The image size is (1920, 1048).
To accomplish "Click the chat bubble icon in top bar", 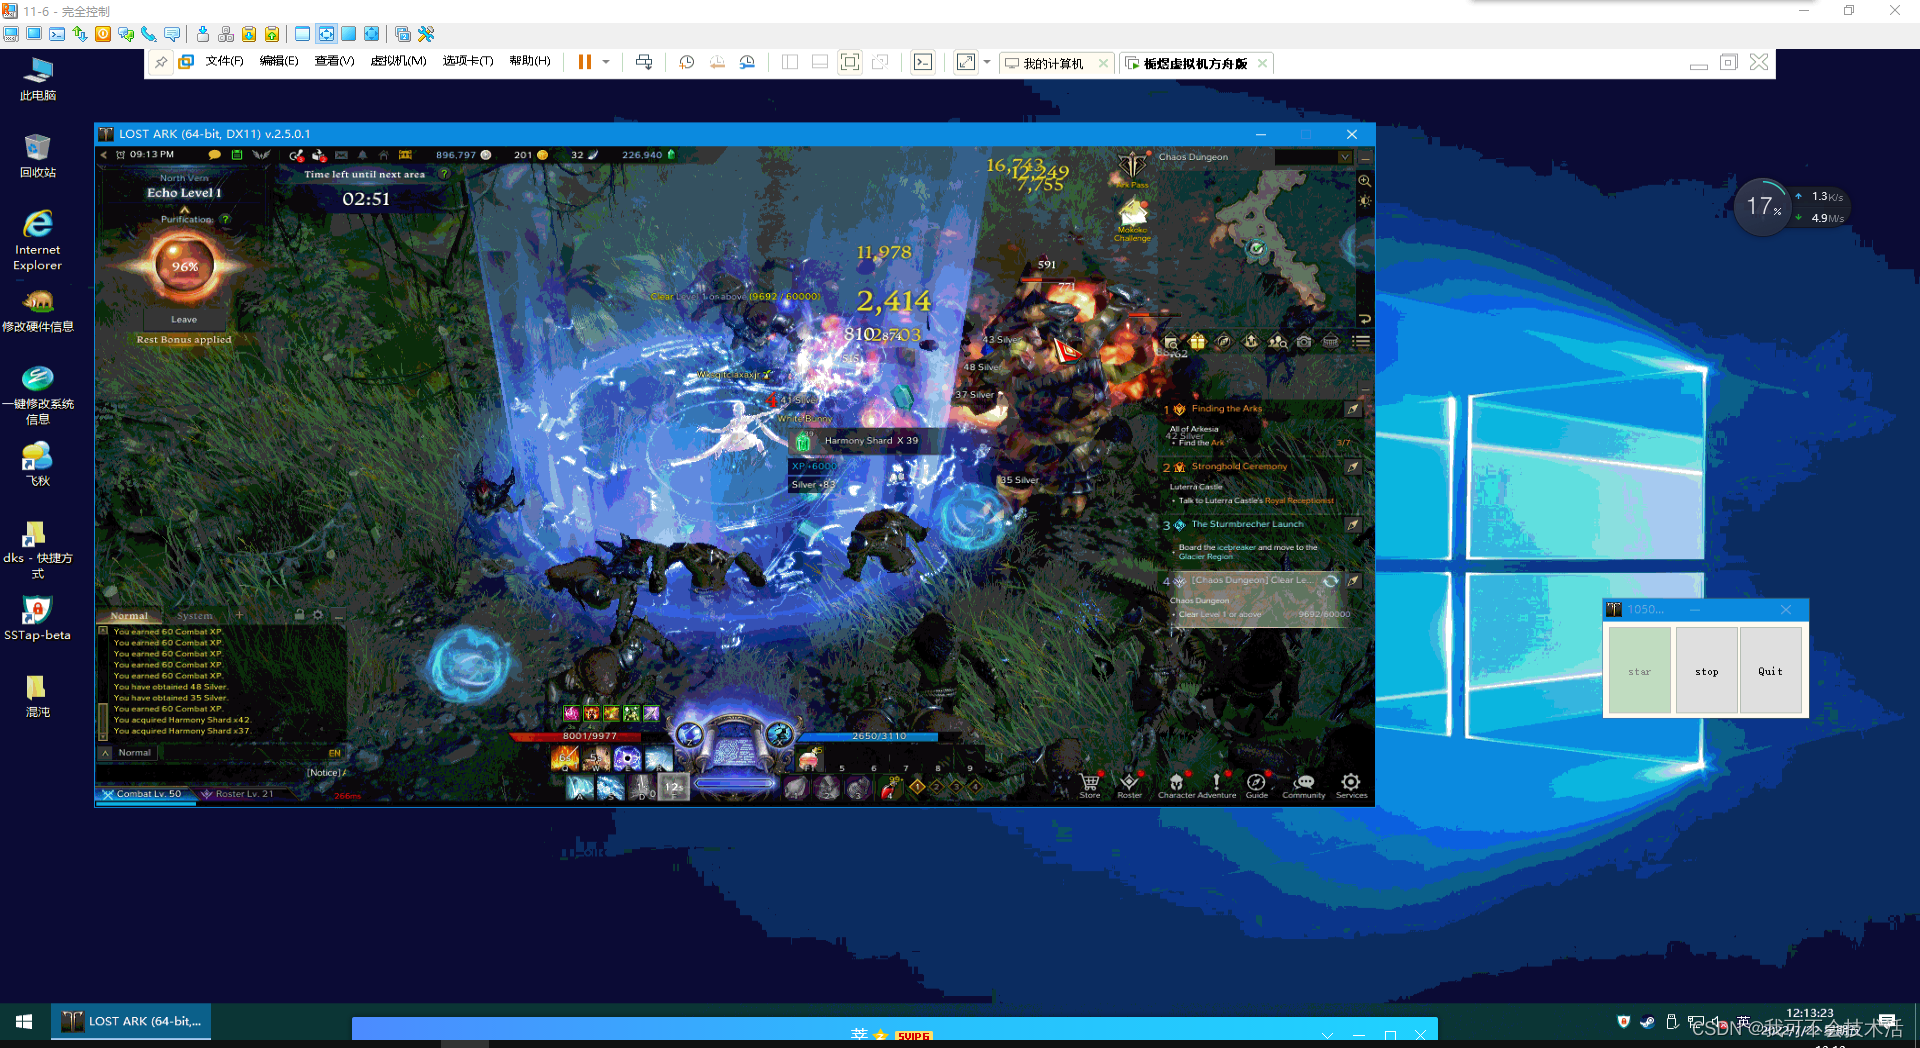I will pyautogui.click(x=214, y=155).
